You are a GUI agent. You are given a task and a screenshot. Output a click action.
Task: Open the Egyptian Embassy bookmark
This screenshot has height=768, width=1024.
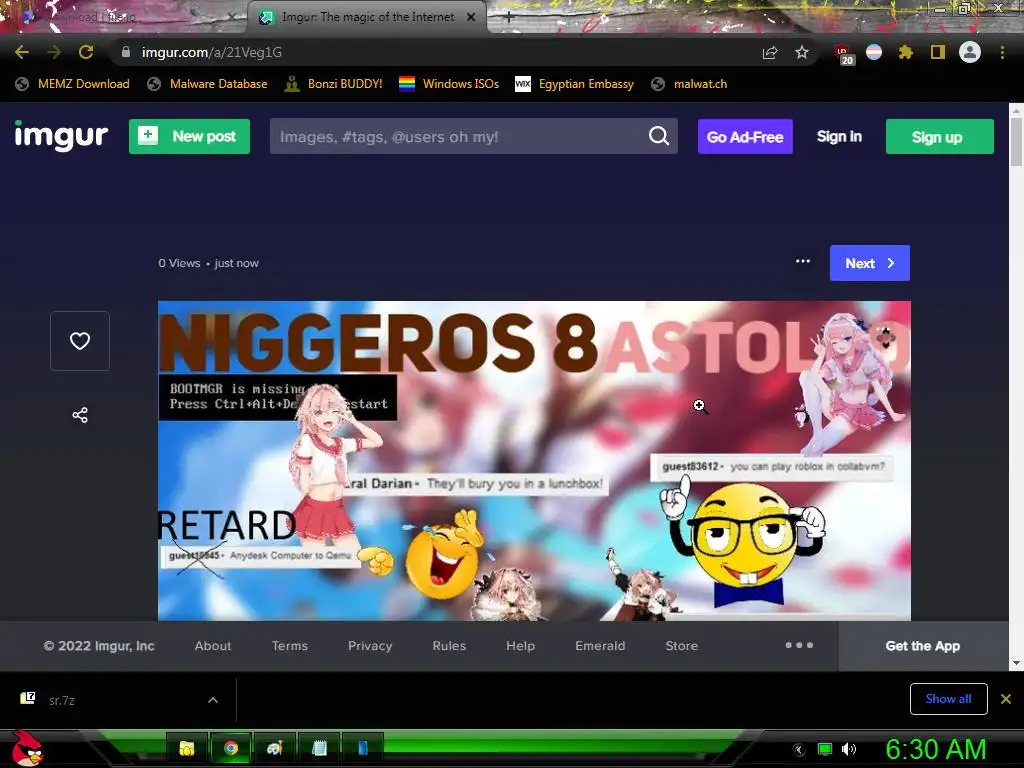574,84
